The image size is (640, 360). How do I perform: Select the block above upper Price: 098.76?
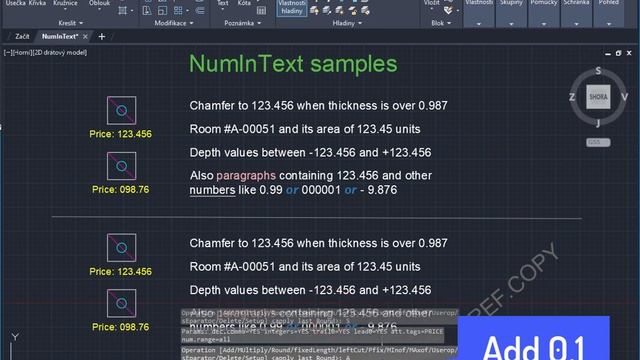point(122,166)
